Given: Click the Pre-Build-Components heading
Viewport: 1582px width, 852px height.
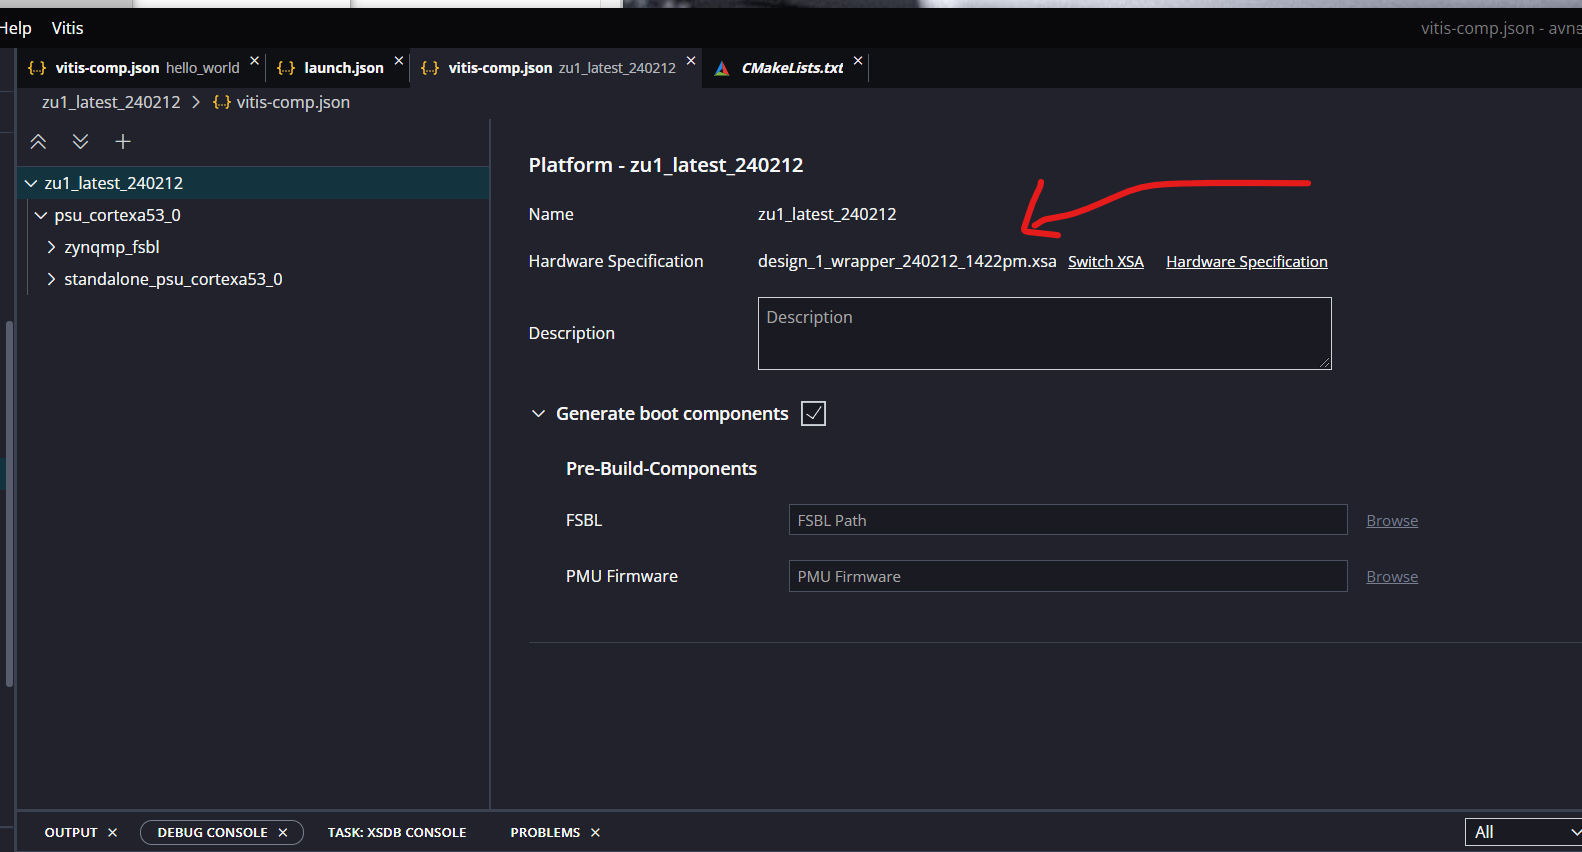Looking at the screenshot, I should (x=661, y=469).
